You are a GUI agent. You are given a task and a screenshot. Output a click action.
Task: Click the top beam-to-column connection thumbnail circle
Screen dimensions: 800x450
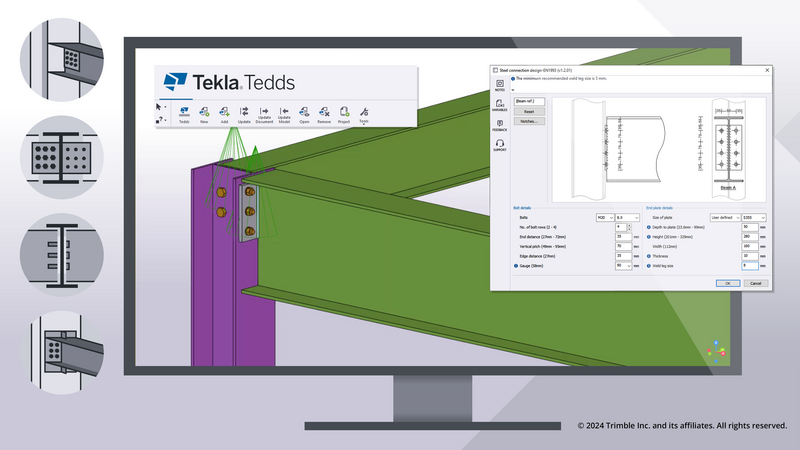pyautogui.click(x=62, y=60)
